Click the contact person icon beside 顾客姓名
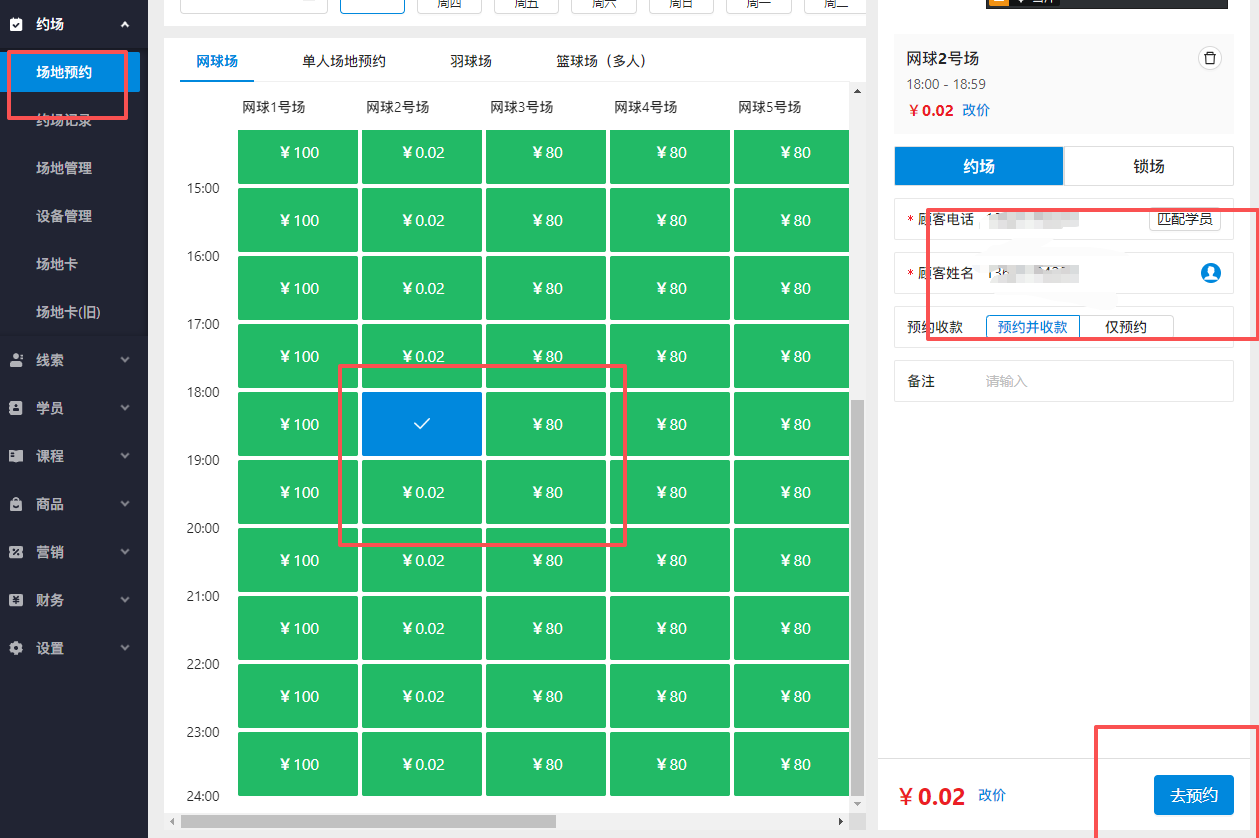 pyautogui.click(x=1211, y=272)
